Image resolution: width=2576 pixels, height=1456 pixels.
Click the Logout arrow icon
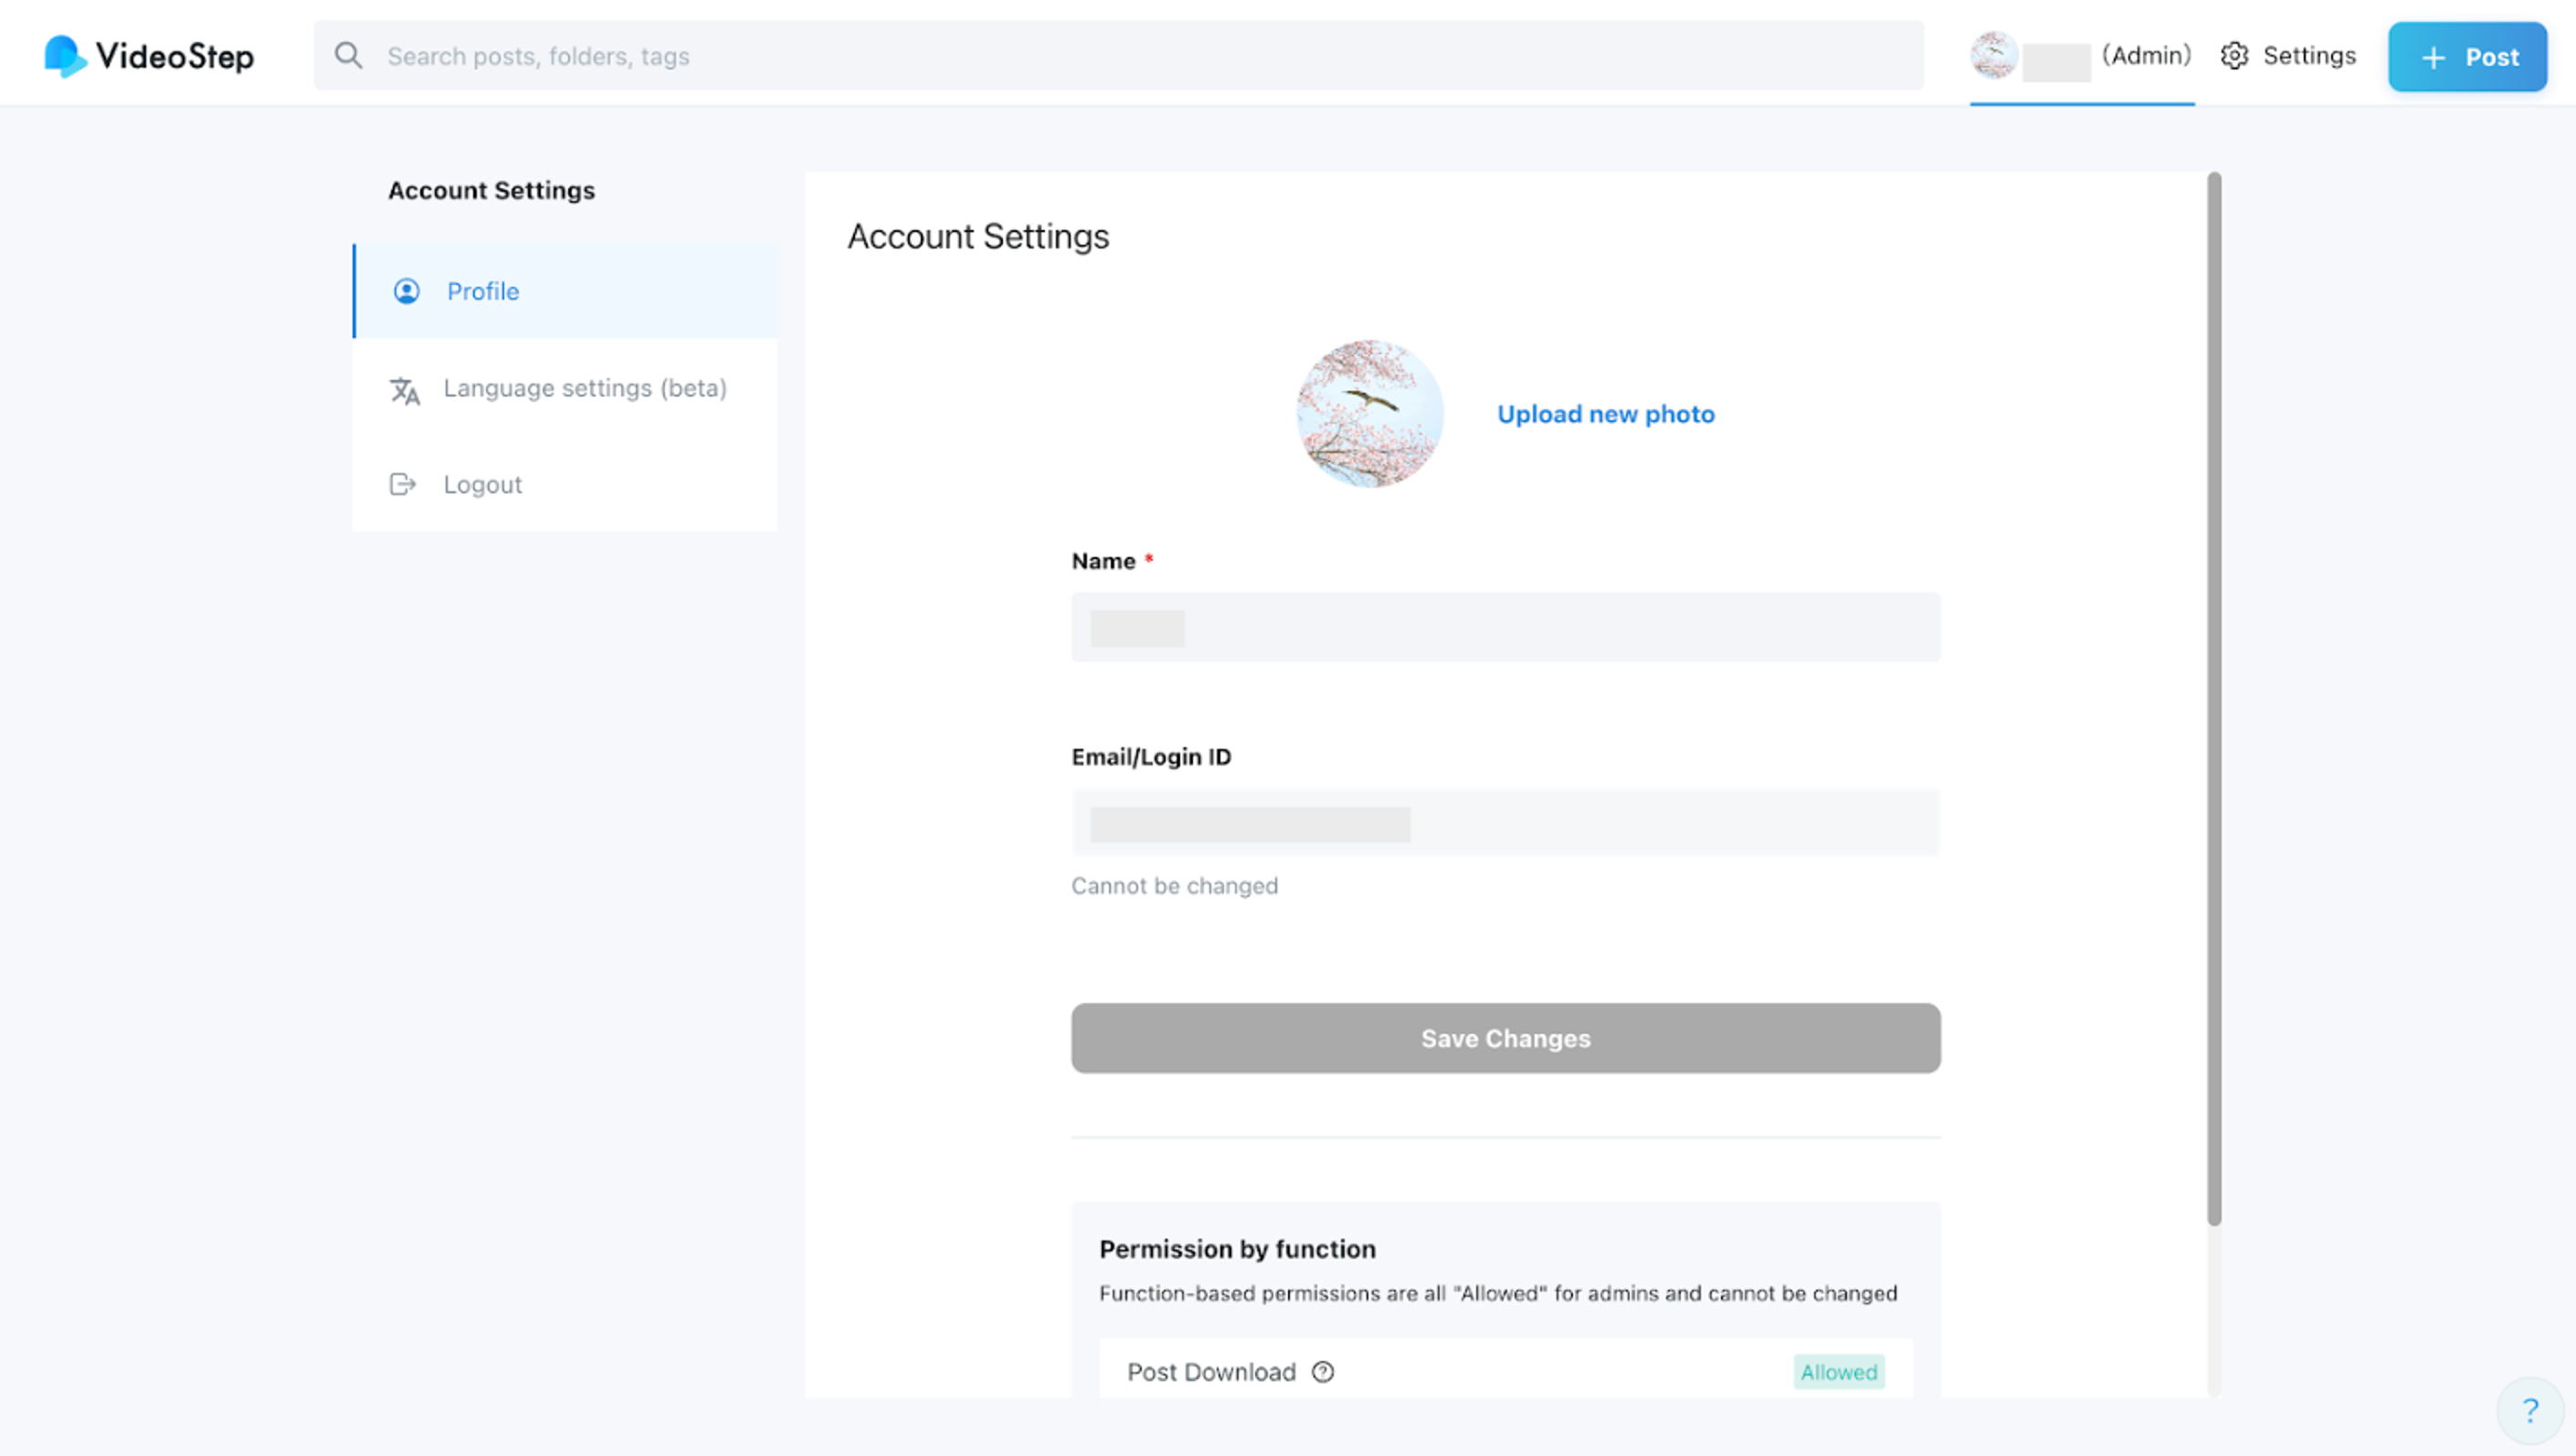click(x=402, y=485)
